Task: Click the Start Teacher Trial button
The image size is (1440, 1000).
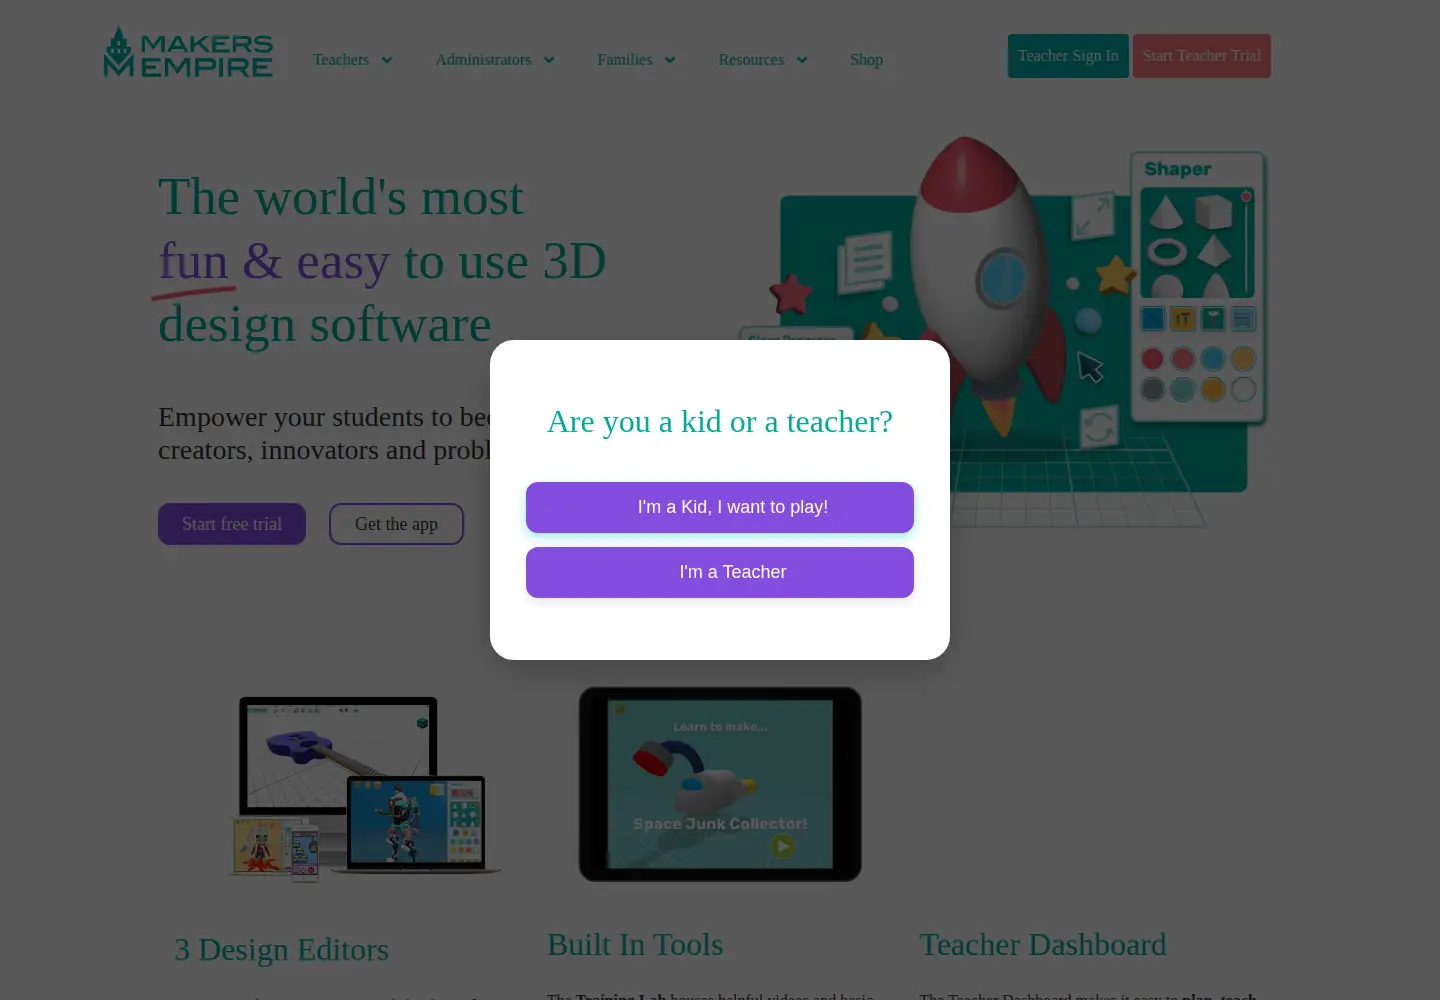Action: [1202, 56]
